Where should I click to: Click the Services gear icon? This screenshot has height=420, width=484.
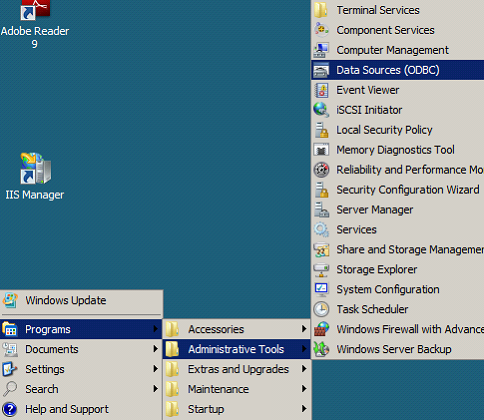tap(321, 229)
